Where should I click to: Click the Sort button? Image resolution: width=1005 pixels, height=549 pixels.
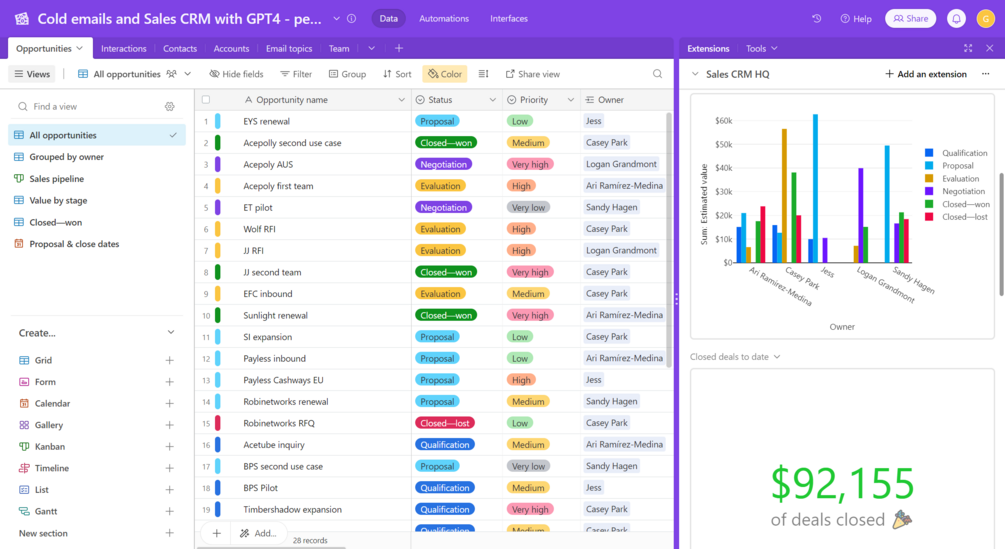click(x=397, y=74)
